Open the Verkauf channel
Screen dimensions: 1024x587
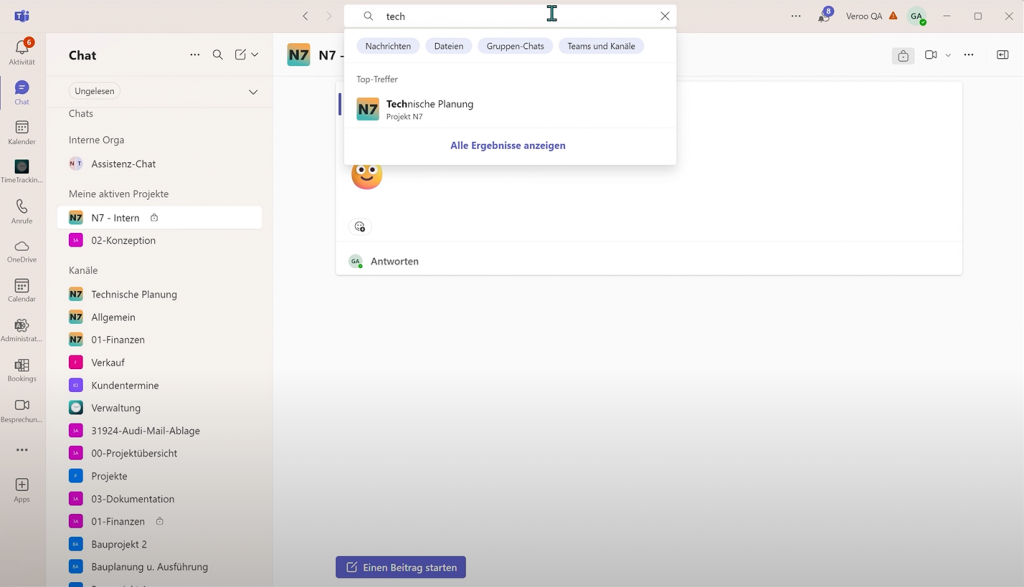160,362
